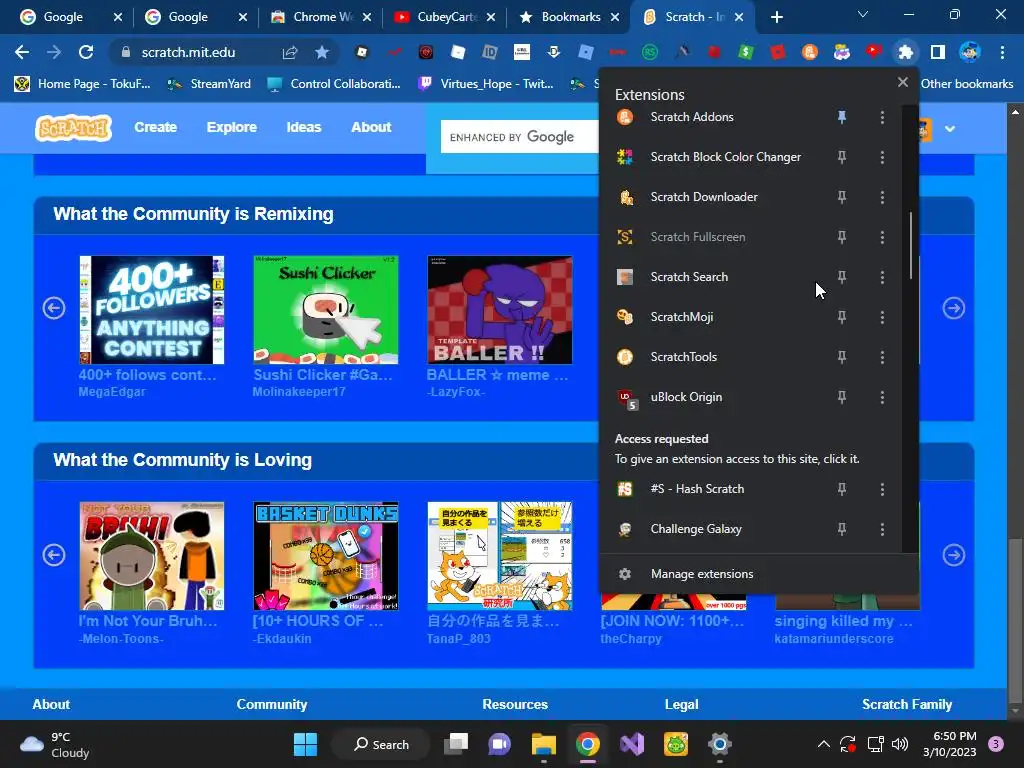Switch to the Bookmarks tab
1024x768 pixels.
(x=568, y=17)
